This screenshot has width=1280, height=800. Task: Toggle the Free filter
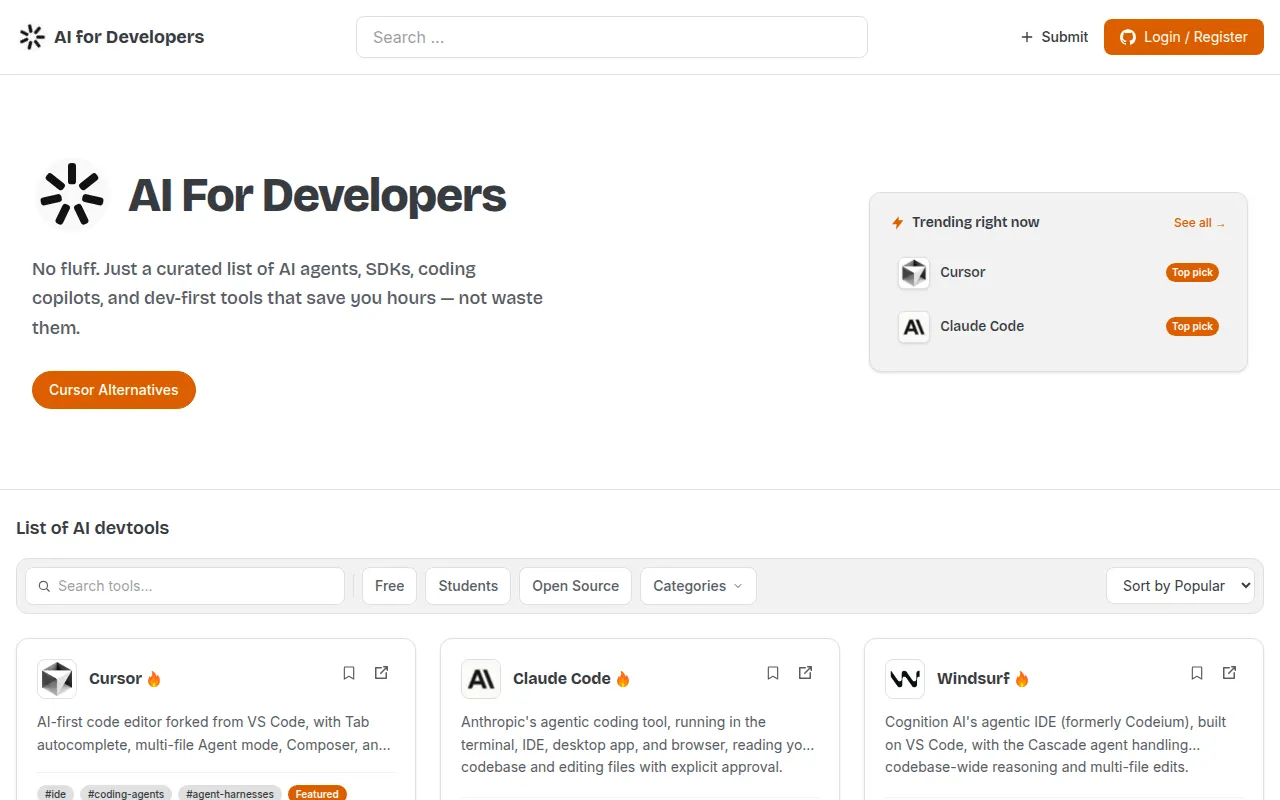(x=389, y=586)
